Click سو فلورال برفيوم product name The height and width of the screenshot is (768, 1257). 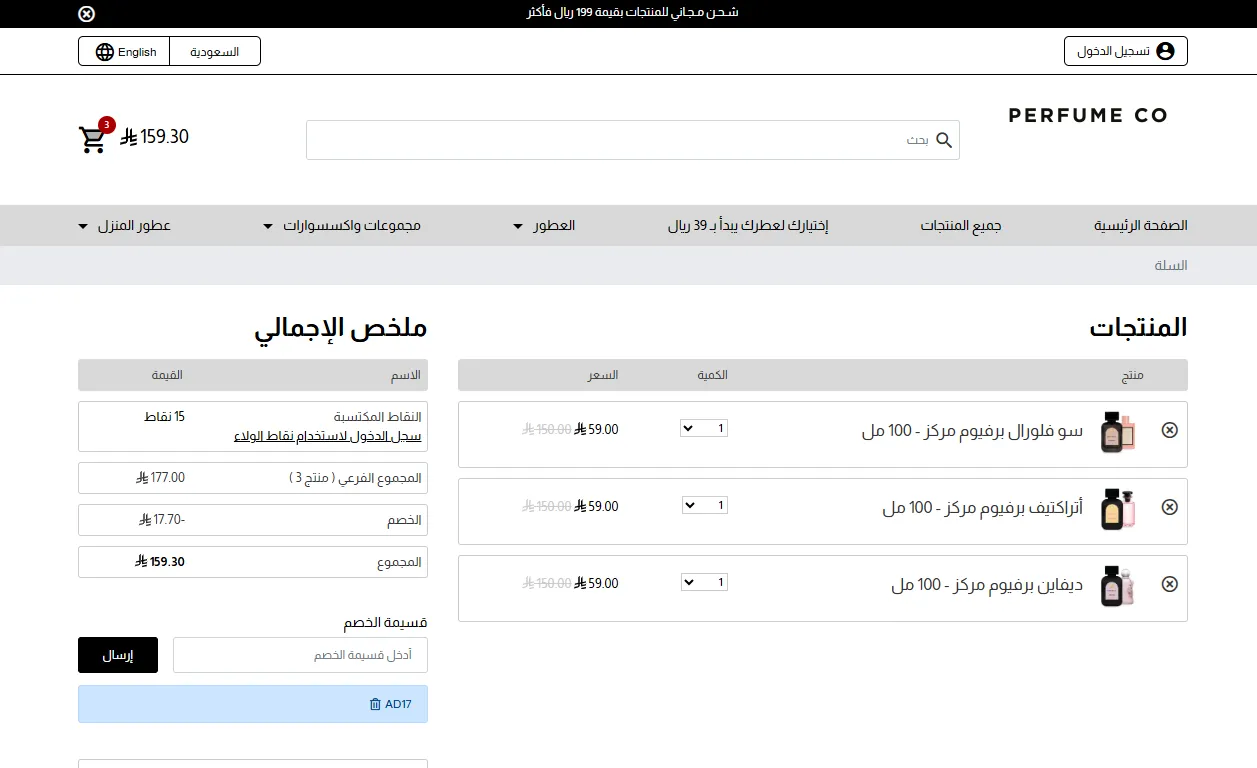click(x=972, y=431)
